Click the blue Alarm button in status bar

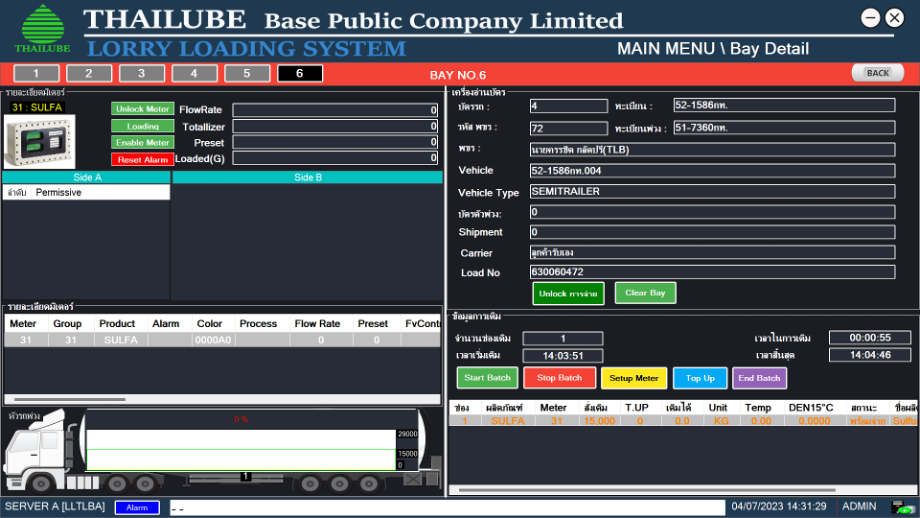pyautogui.click(x=137, y=507)
